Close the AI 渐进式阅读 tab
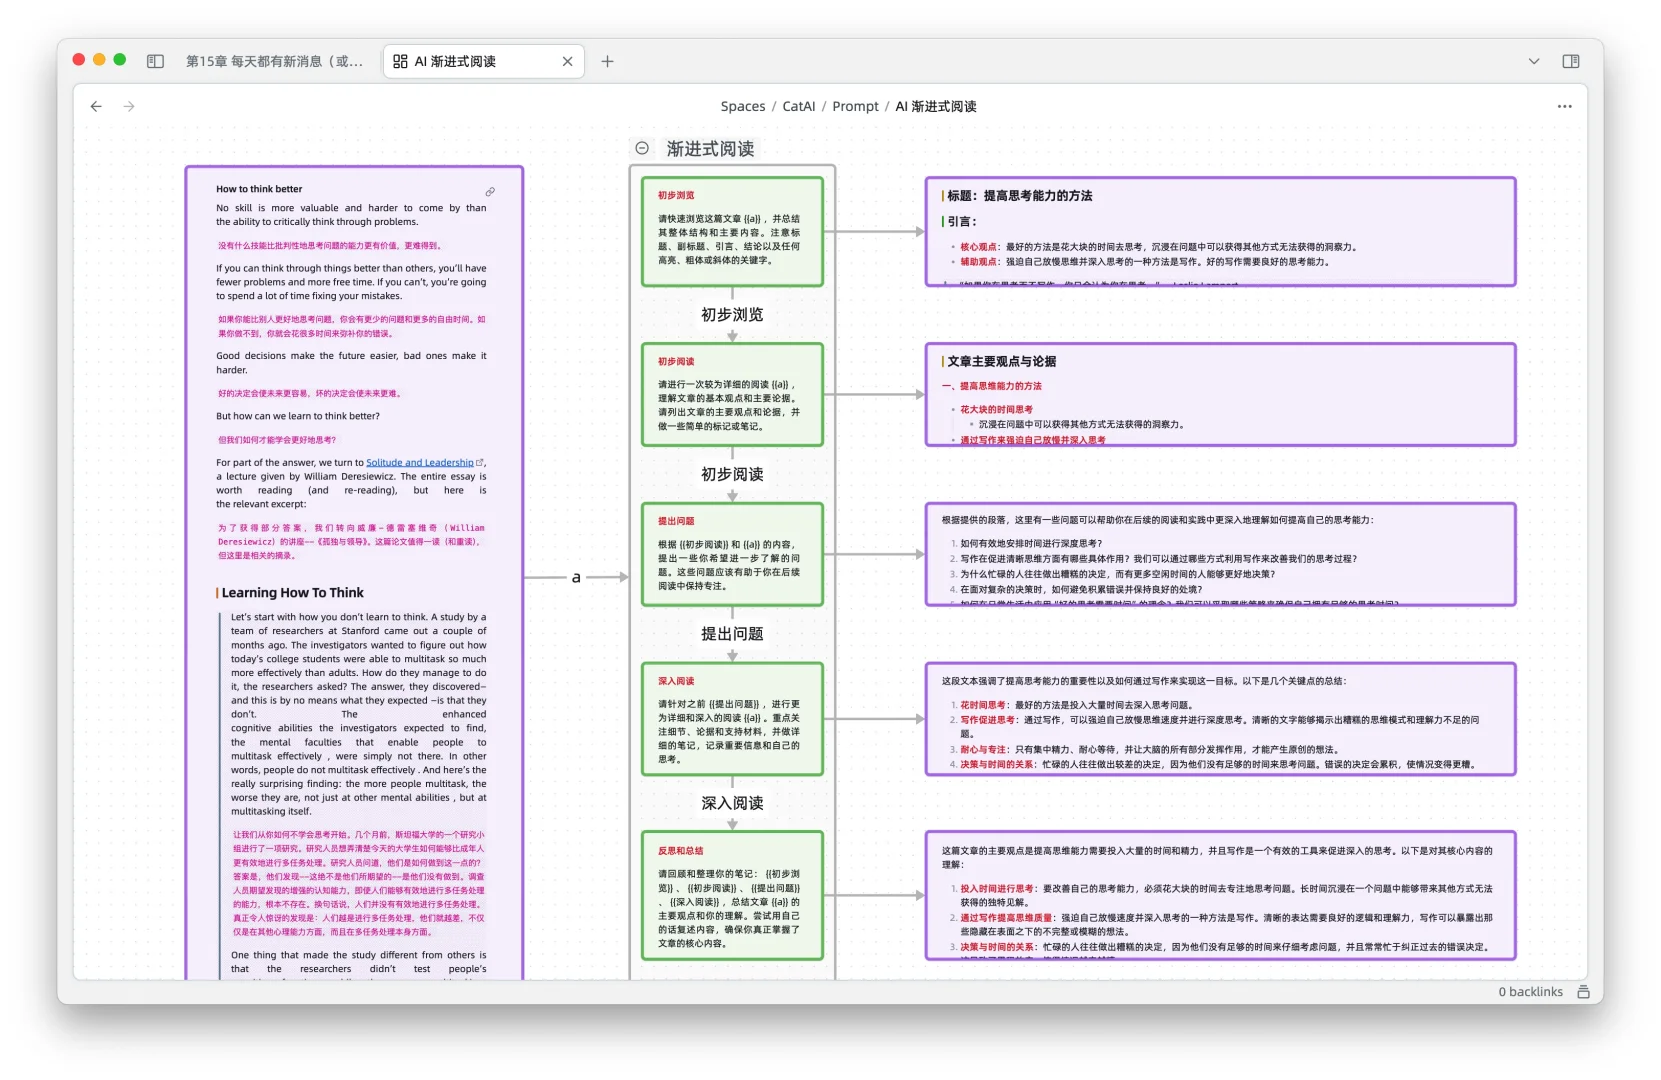Image resolution: width=1661 pixels, height=1080 pixels. pos(567,61)
